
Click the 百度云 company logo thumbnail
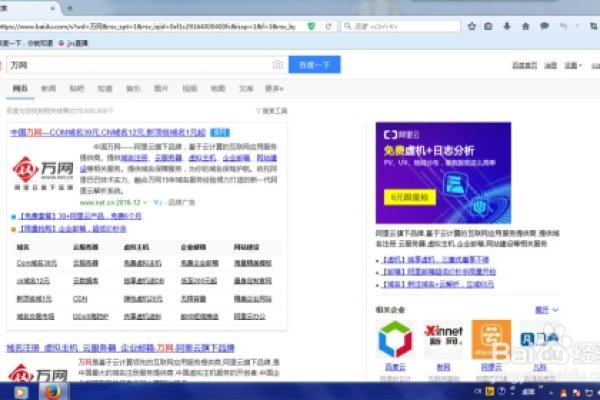pyautogui.click(x=395, y=340)
